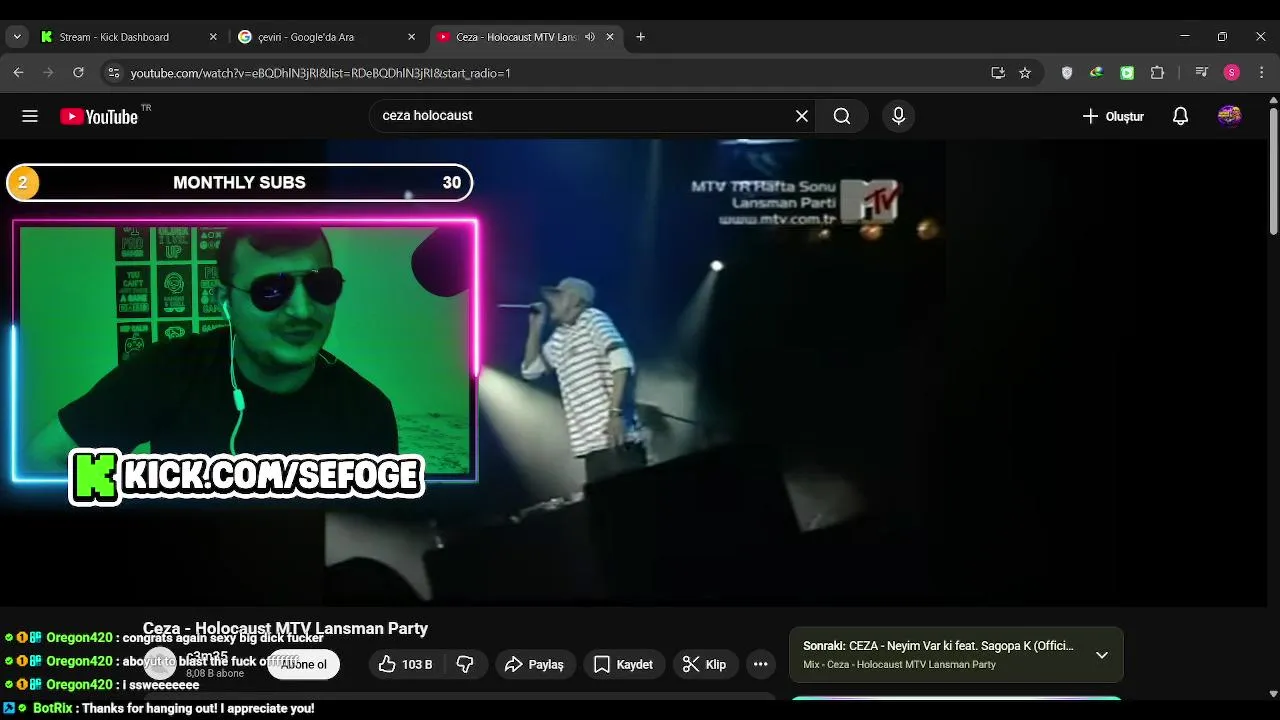View site information icon in address bar
The height and width of the screenshot is (720, 1280).
[114, 73]
